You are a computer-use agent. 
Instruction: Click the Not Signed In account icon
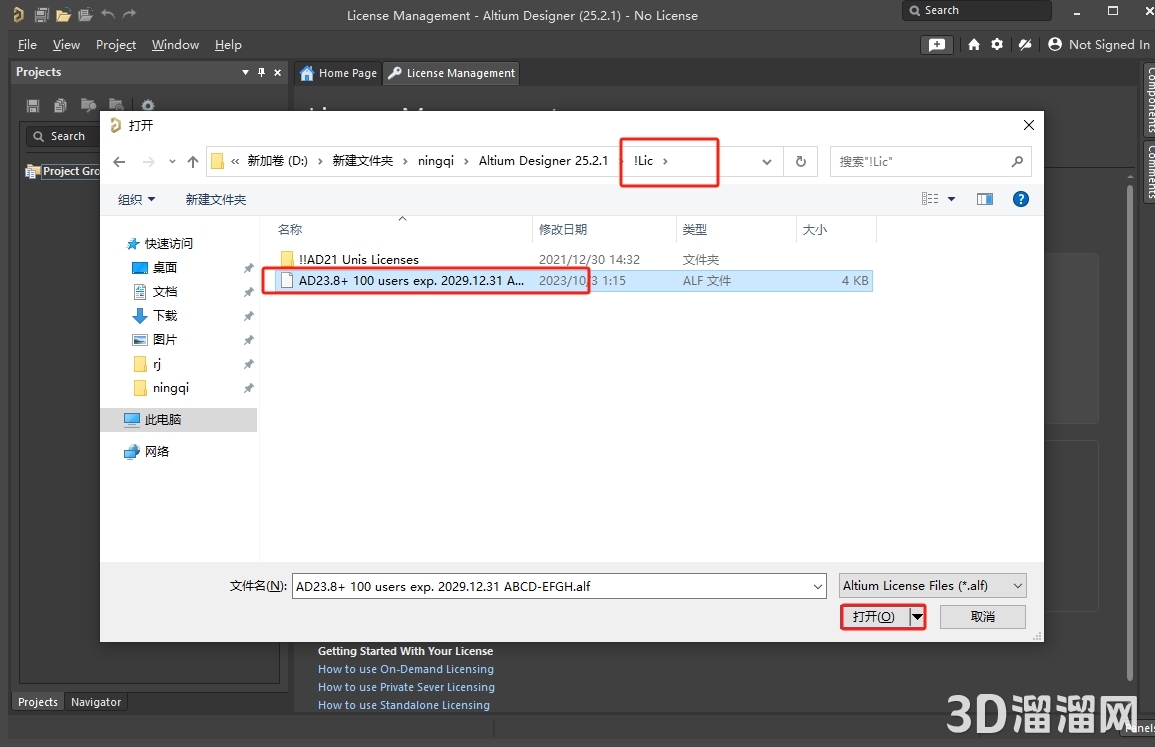pos(1055,44)
